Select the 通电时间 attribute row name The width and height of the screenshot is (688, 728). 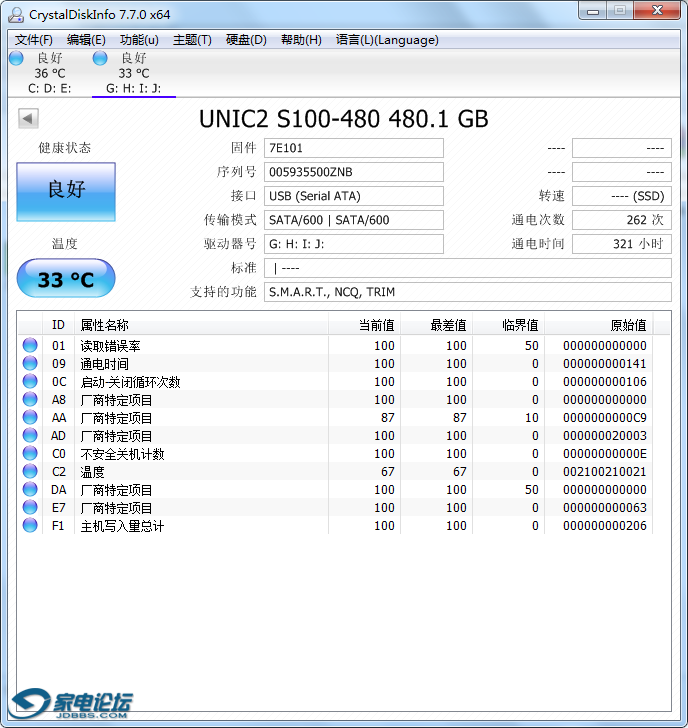[x=104, y=364]
